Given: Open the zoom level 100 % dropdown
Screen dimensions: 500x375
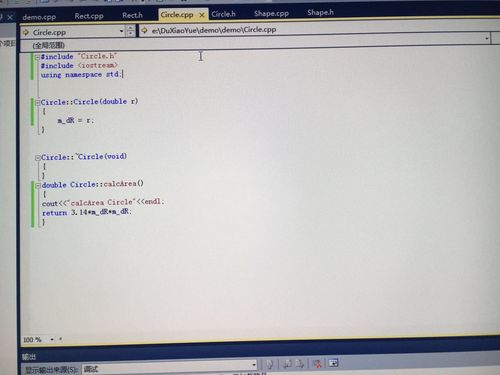Looking at the screenshot, I should (52, 339).
